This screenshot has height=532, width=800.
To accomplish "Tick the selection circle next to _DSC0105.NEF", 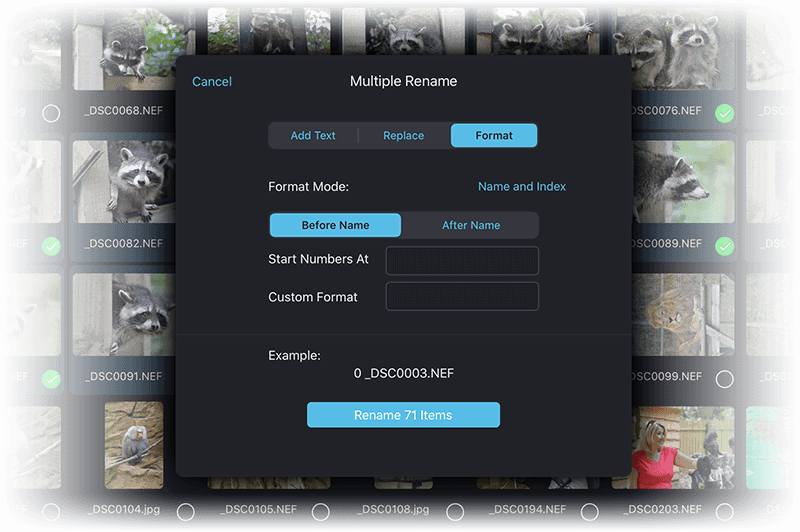I will (320, 512).
